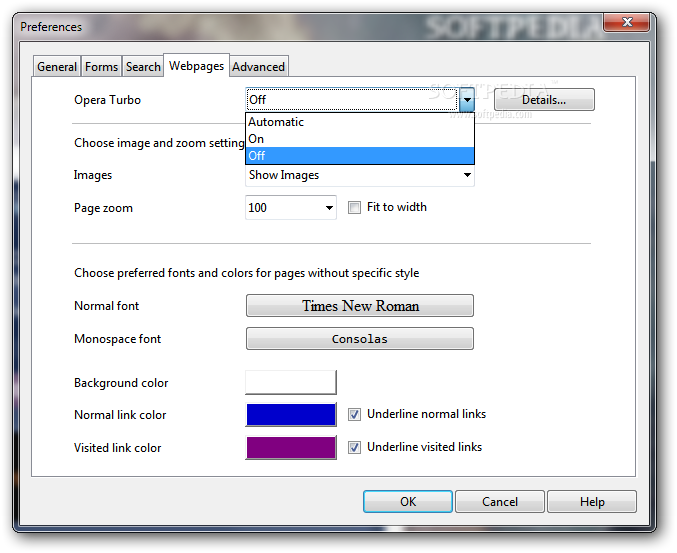Uncheck Underline normal links

coord(354,414)
